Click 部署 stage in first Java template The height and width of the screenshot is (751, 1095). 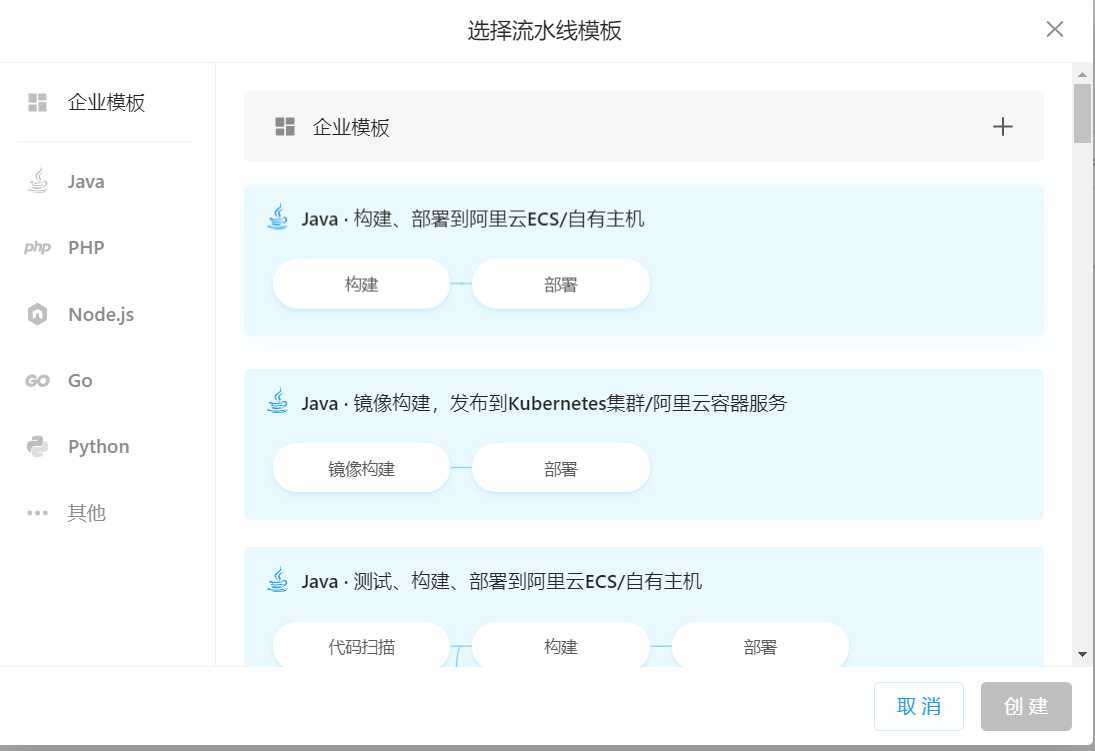coord(561,284)
